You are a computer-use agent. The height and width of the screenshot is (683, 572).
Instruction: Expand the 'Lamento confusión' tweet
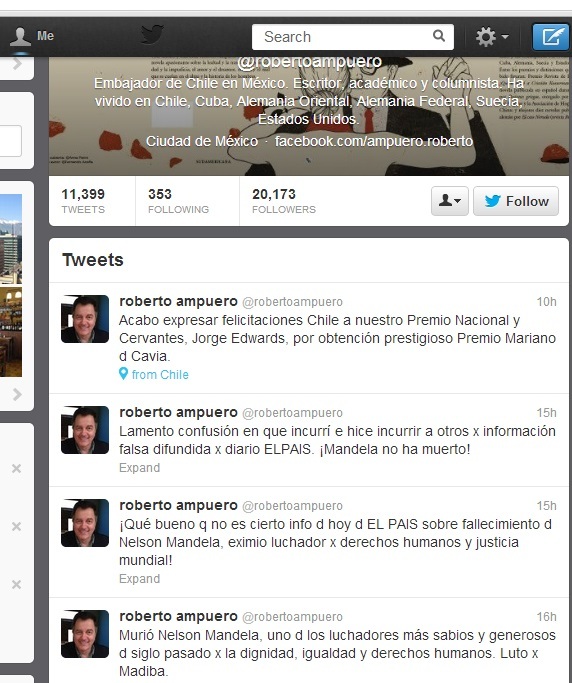[139, 468]
